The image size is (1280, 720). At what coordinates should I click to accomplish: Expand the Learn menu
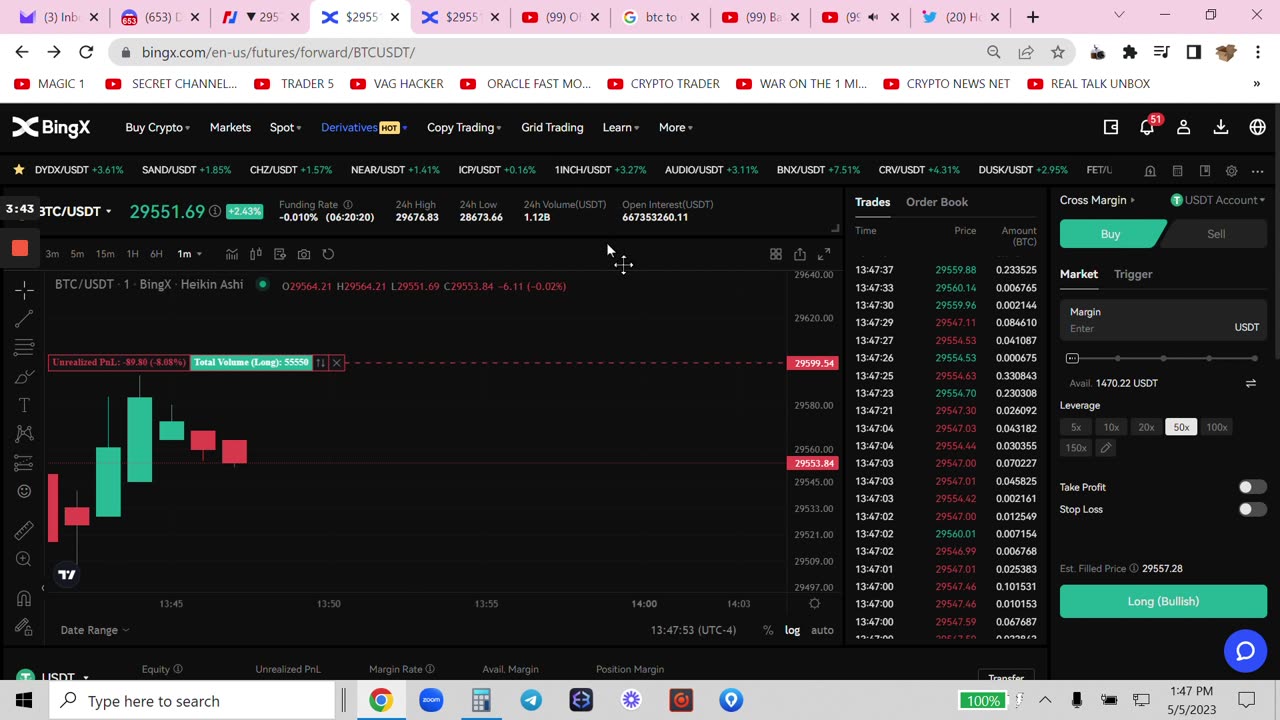click(x=620, y=127)
